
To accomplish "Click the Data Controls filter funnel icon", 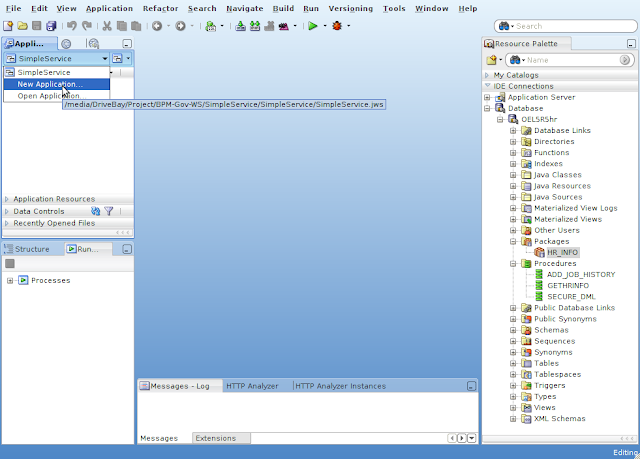I will [109, 211].
